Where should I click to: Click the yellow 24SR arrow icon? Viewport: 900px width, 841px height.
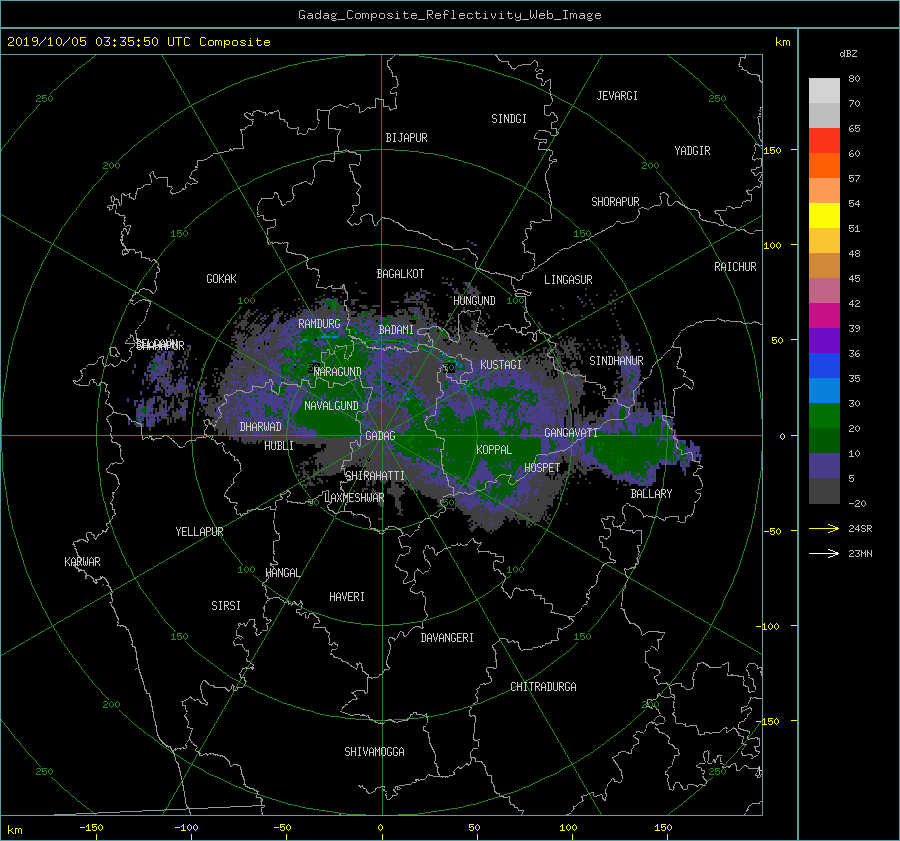(824, 529)
